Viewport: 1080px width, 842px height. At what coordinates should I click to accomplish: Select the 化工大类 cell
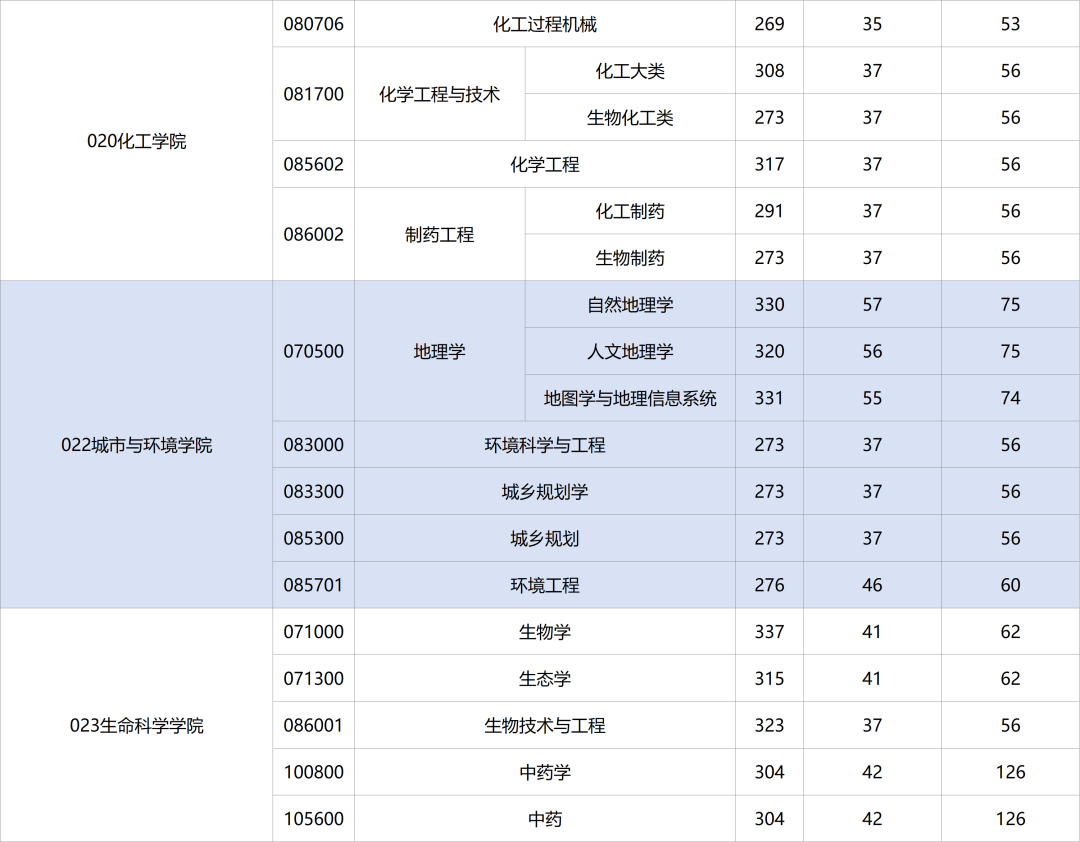point(629,70)
